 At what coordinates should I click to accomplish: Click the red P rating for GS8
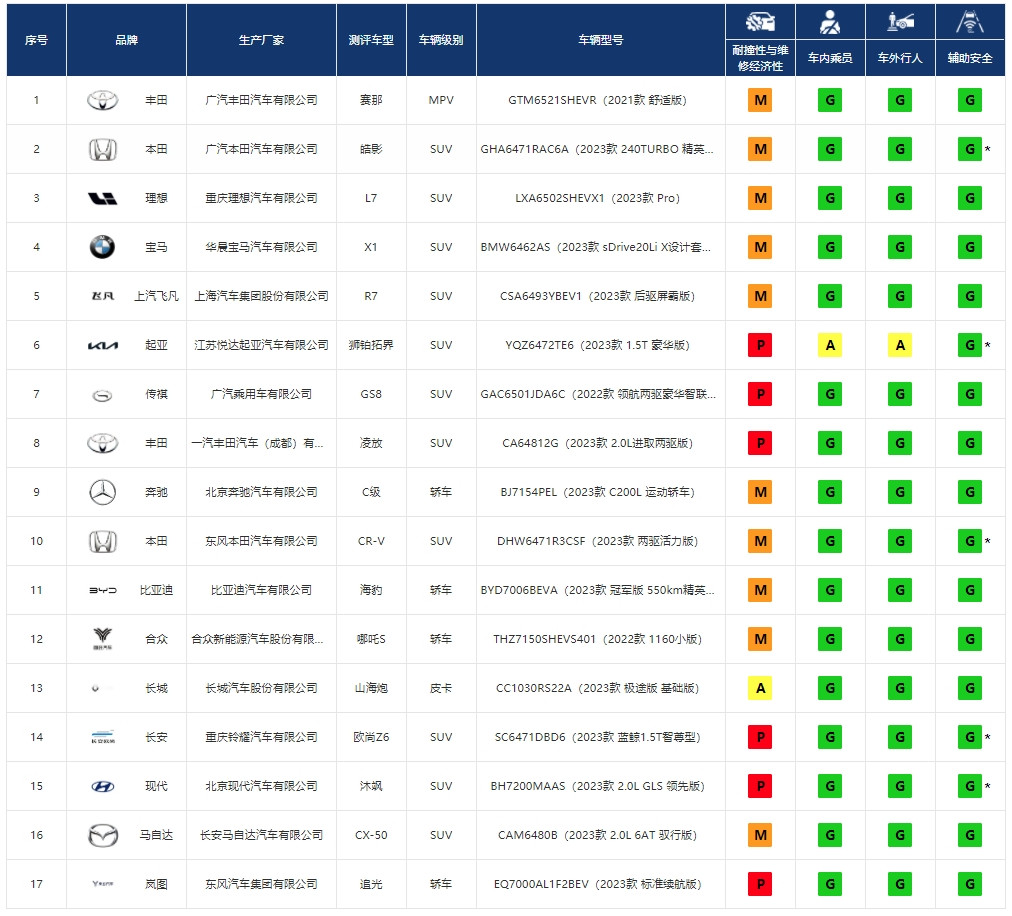(760, 394)
